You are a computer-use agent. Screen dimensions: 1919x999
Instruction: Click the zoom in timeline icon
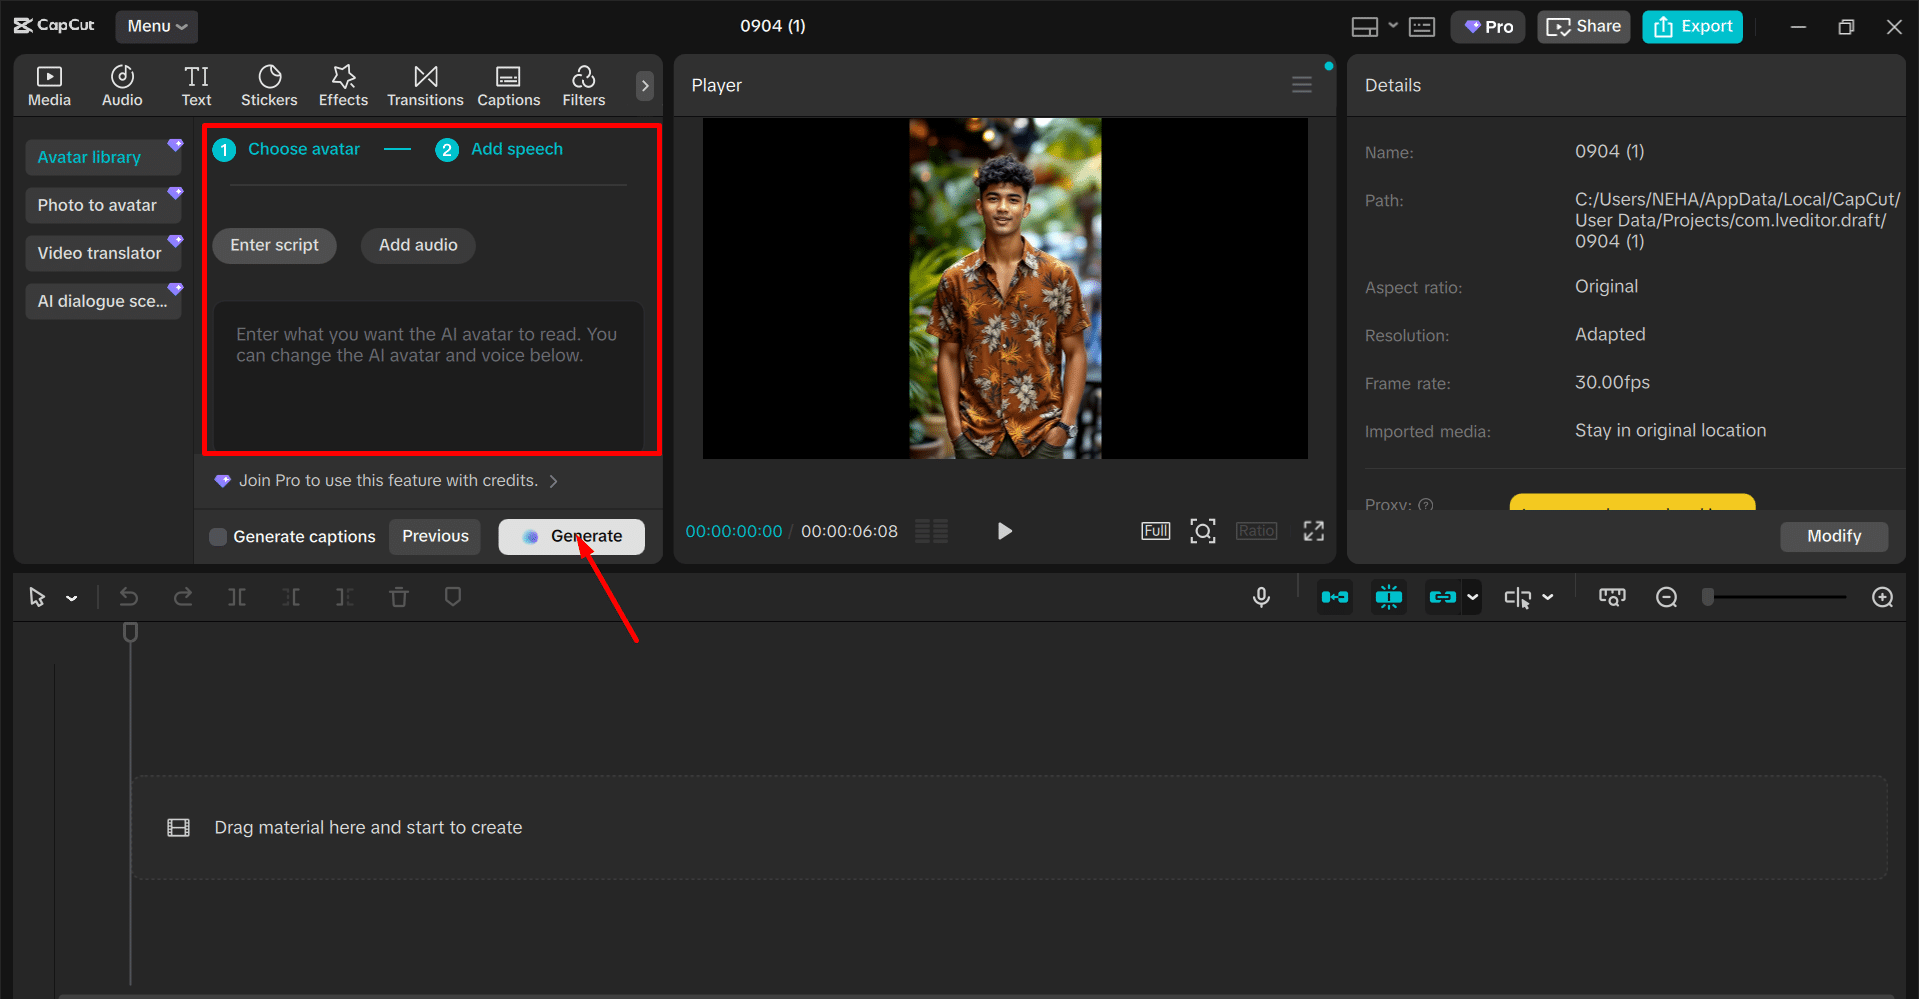point(1882,597)
